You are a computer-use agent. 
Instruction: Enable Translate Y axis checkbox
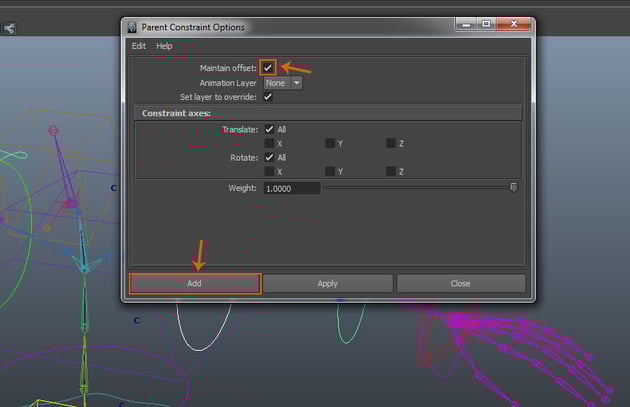click(x=330, y=143)
